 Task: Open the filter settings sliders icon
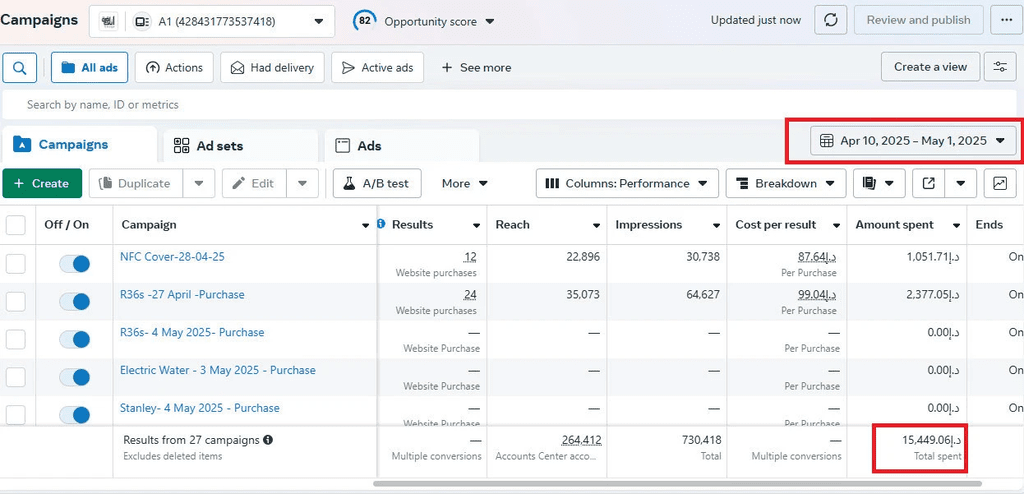coord(999,67)
